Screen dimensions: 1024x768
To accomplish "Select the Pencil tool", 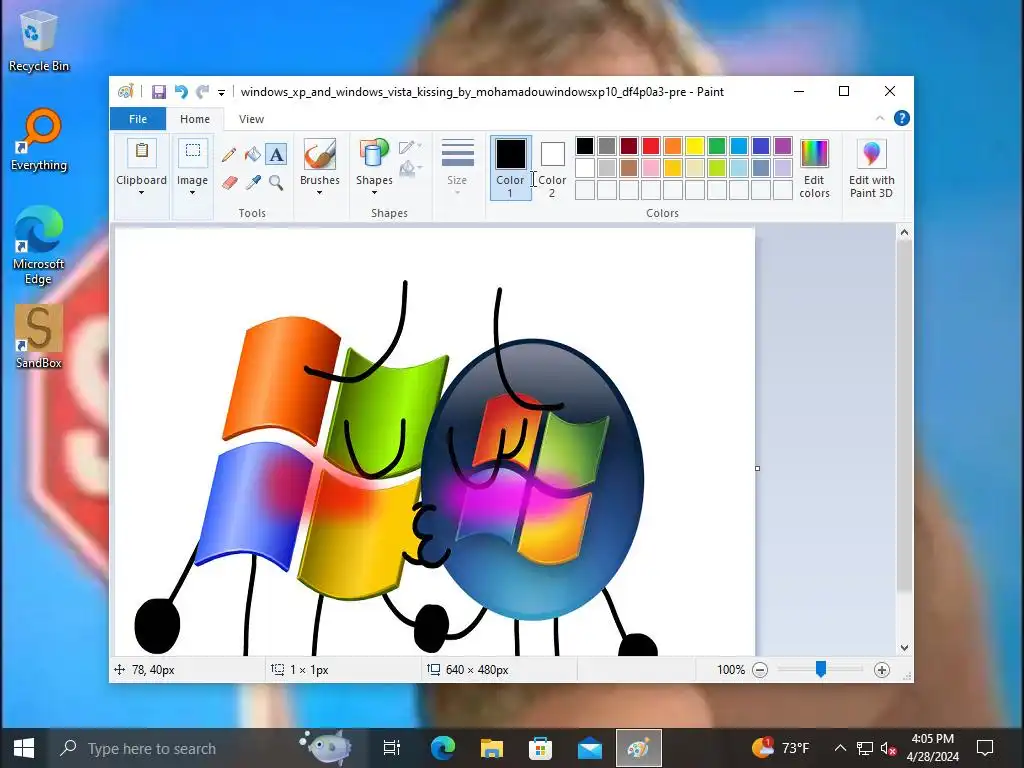I will coord(229,155).
